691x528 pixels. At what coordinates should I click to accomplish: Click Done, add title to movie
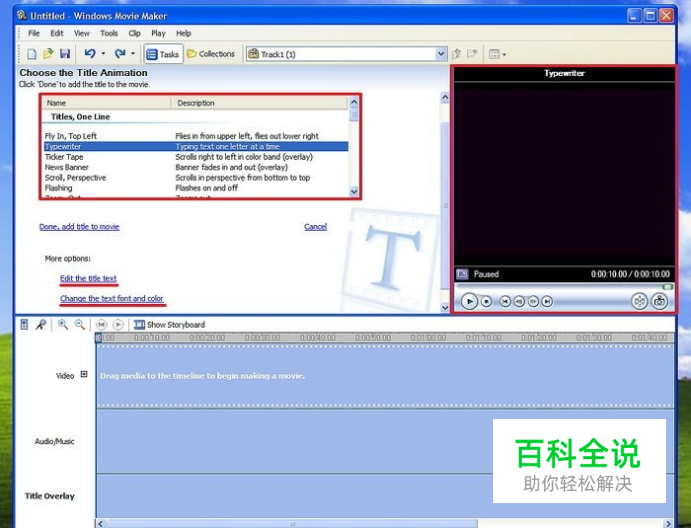[x=79, y=227]
